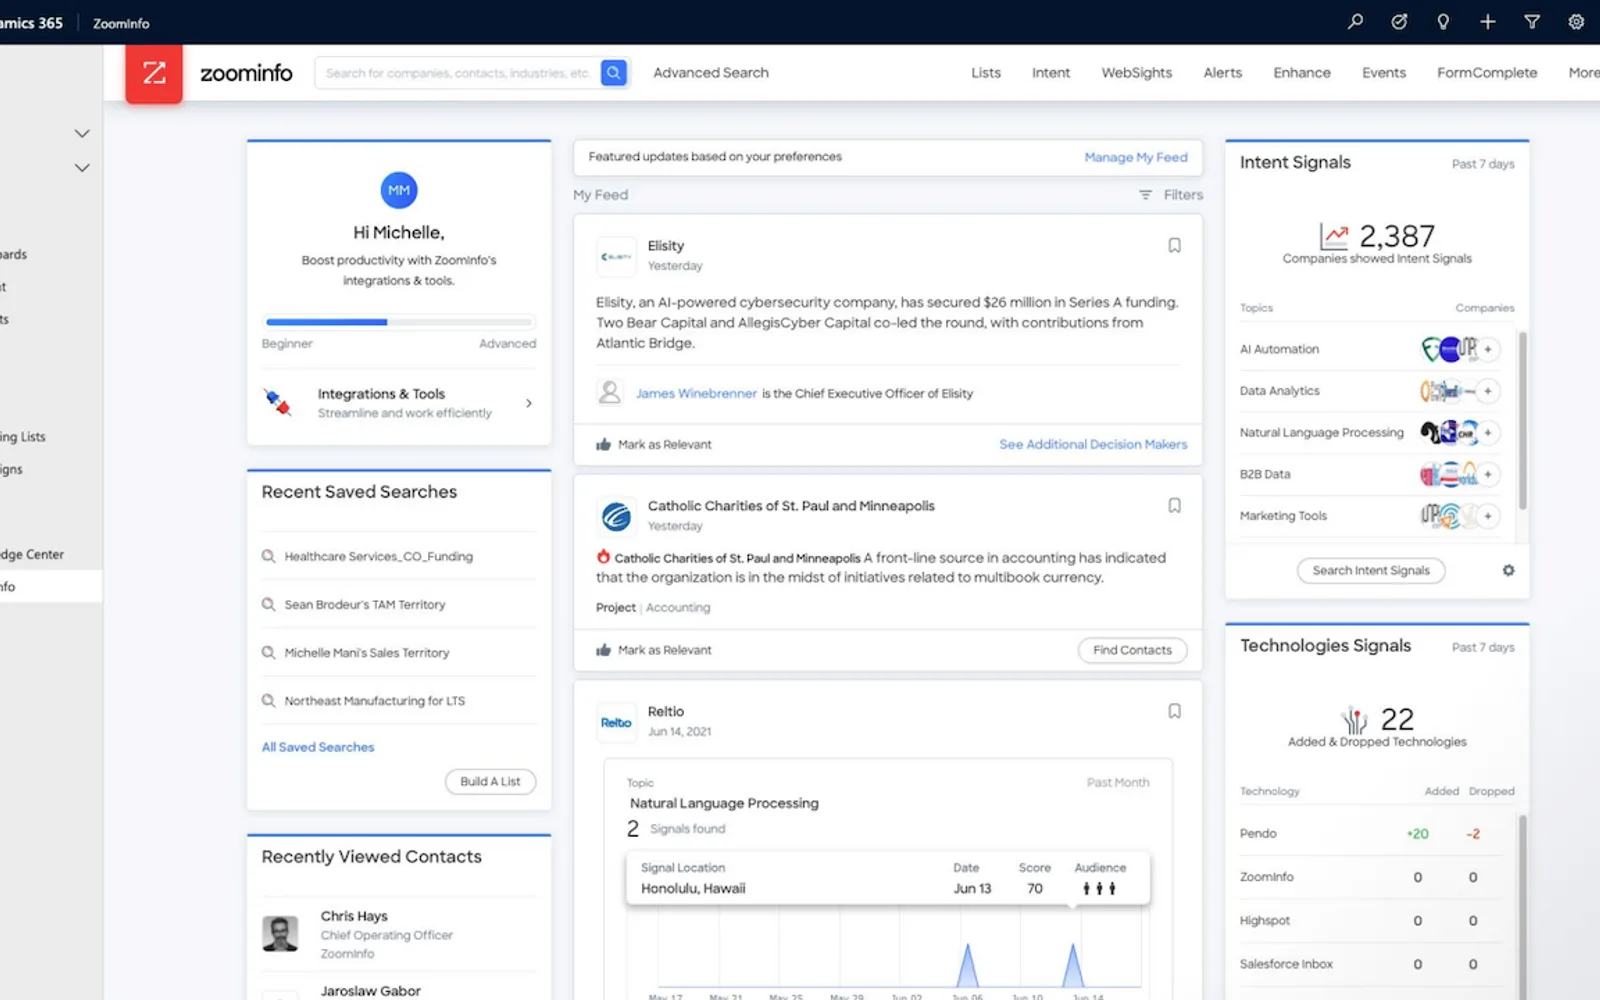Click the Build A List button

[x=490, y=782]
